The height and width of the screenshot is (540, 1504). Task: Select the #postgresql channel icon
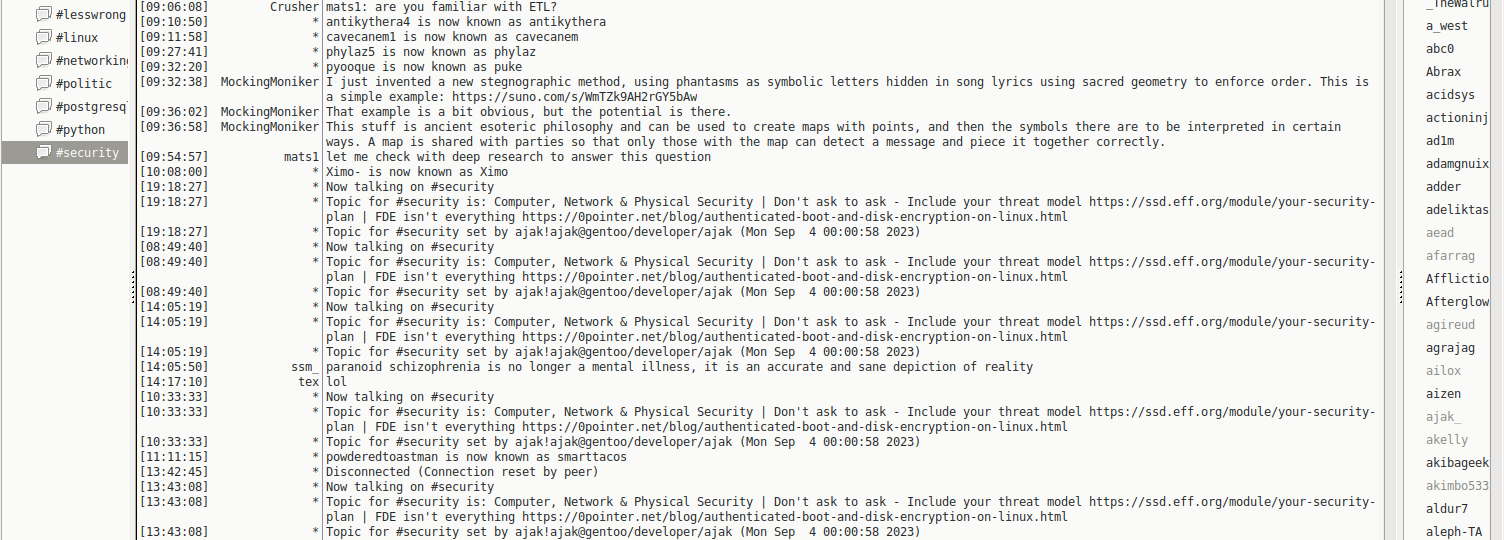(43, 107)
